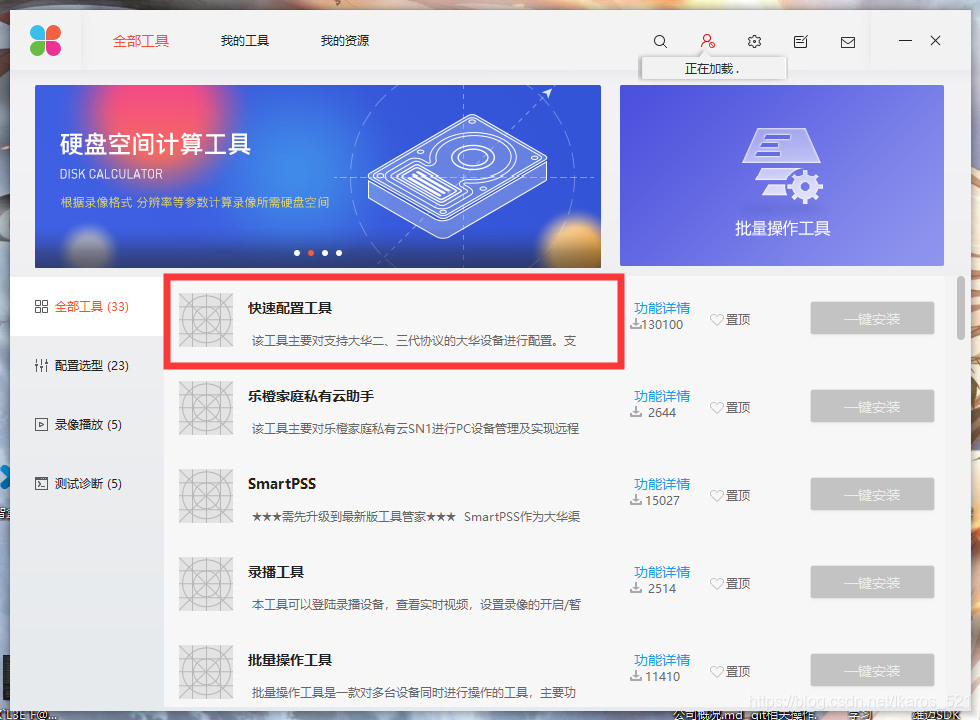Screen dimensions: 980x720
Task: Open the search magnifier icon
Action: pyautogui.click(x=660, y=41)
